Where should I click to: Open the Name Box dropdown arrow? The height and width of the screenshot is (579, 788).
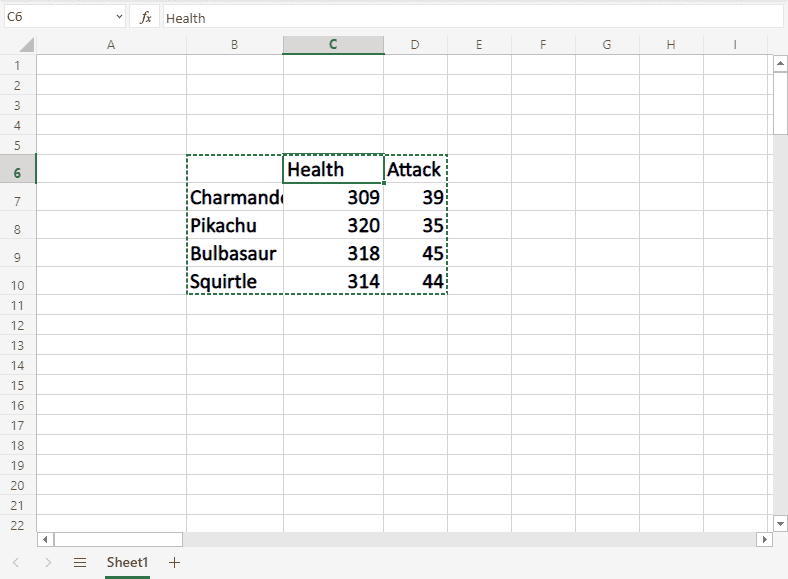119,18
